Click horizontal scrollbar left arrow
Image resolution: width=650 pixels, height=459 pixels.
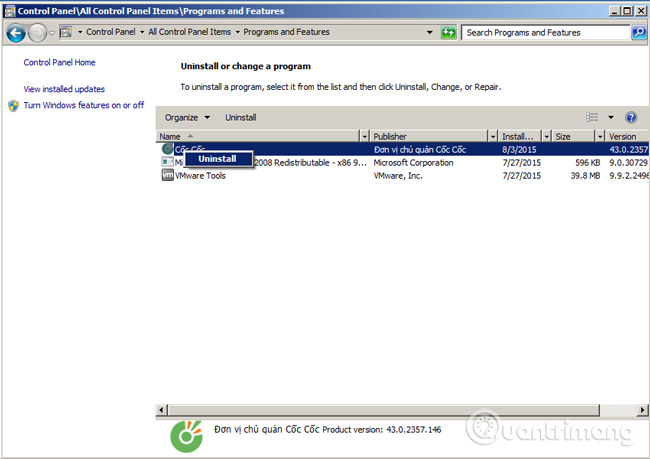click(161, 410)
